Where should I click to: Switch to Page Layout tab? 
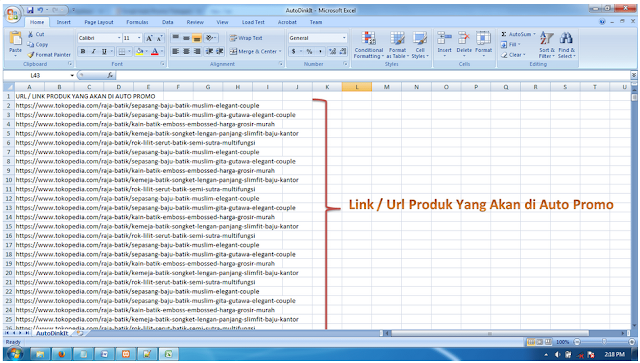tap(99, 22)
